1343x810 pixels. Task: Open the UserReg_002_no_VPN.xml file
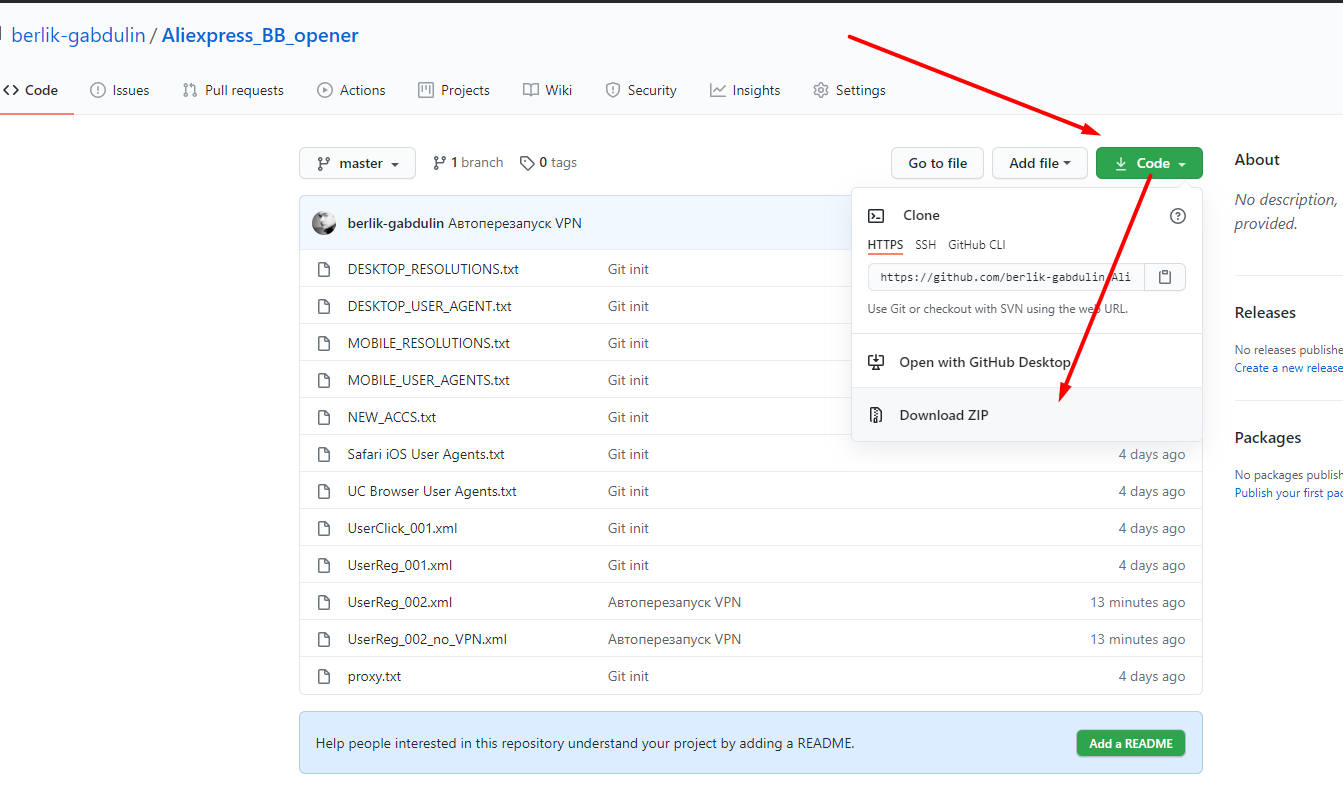tap(427, 639)
